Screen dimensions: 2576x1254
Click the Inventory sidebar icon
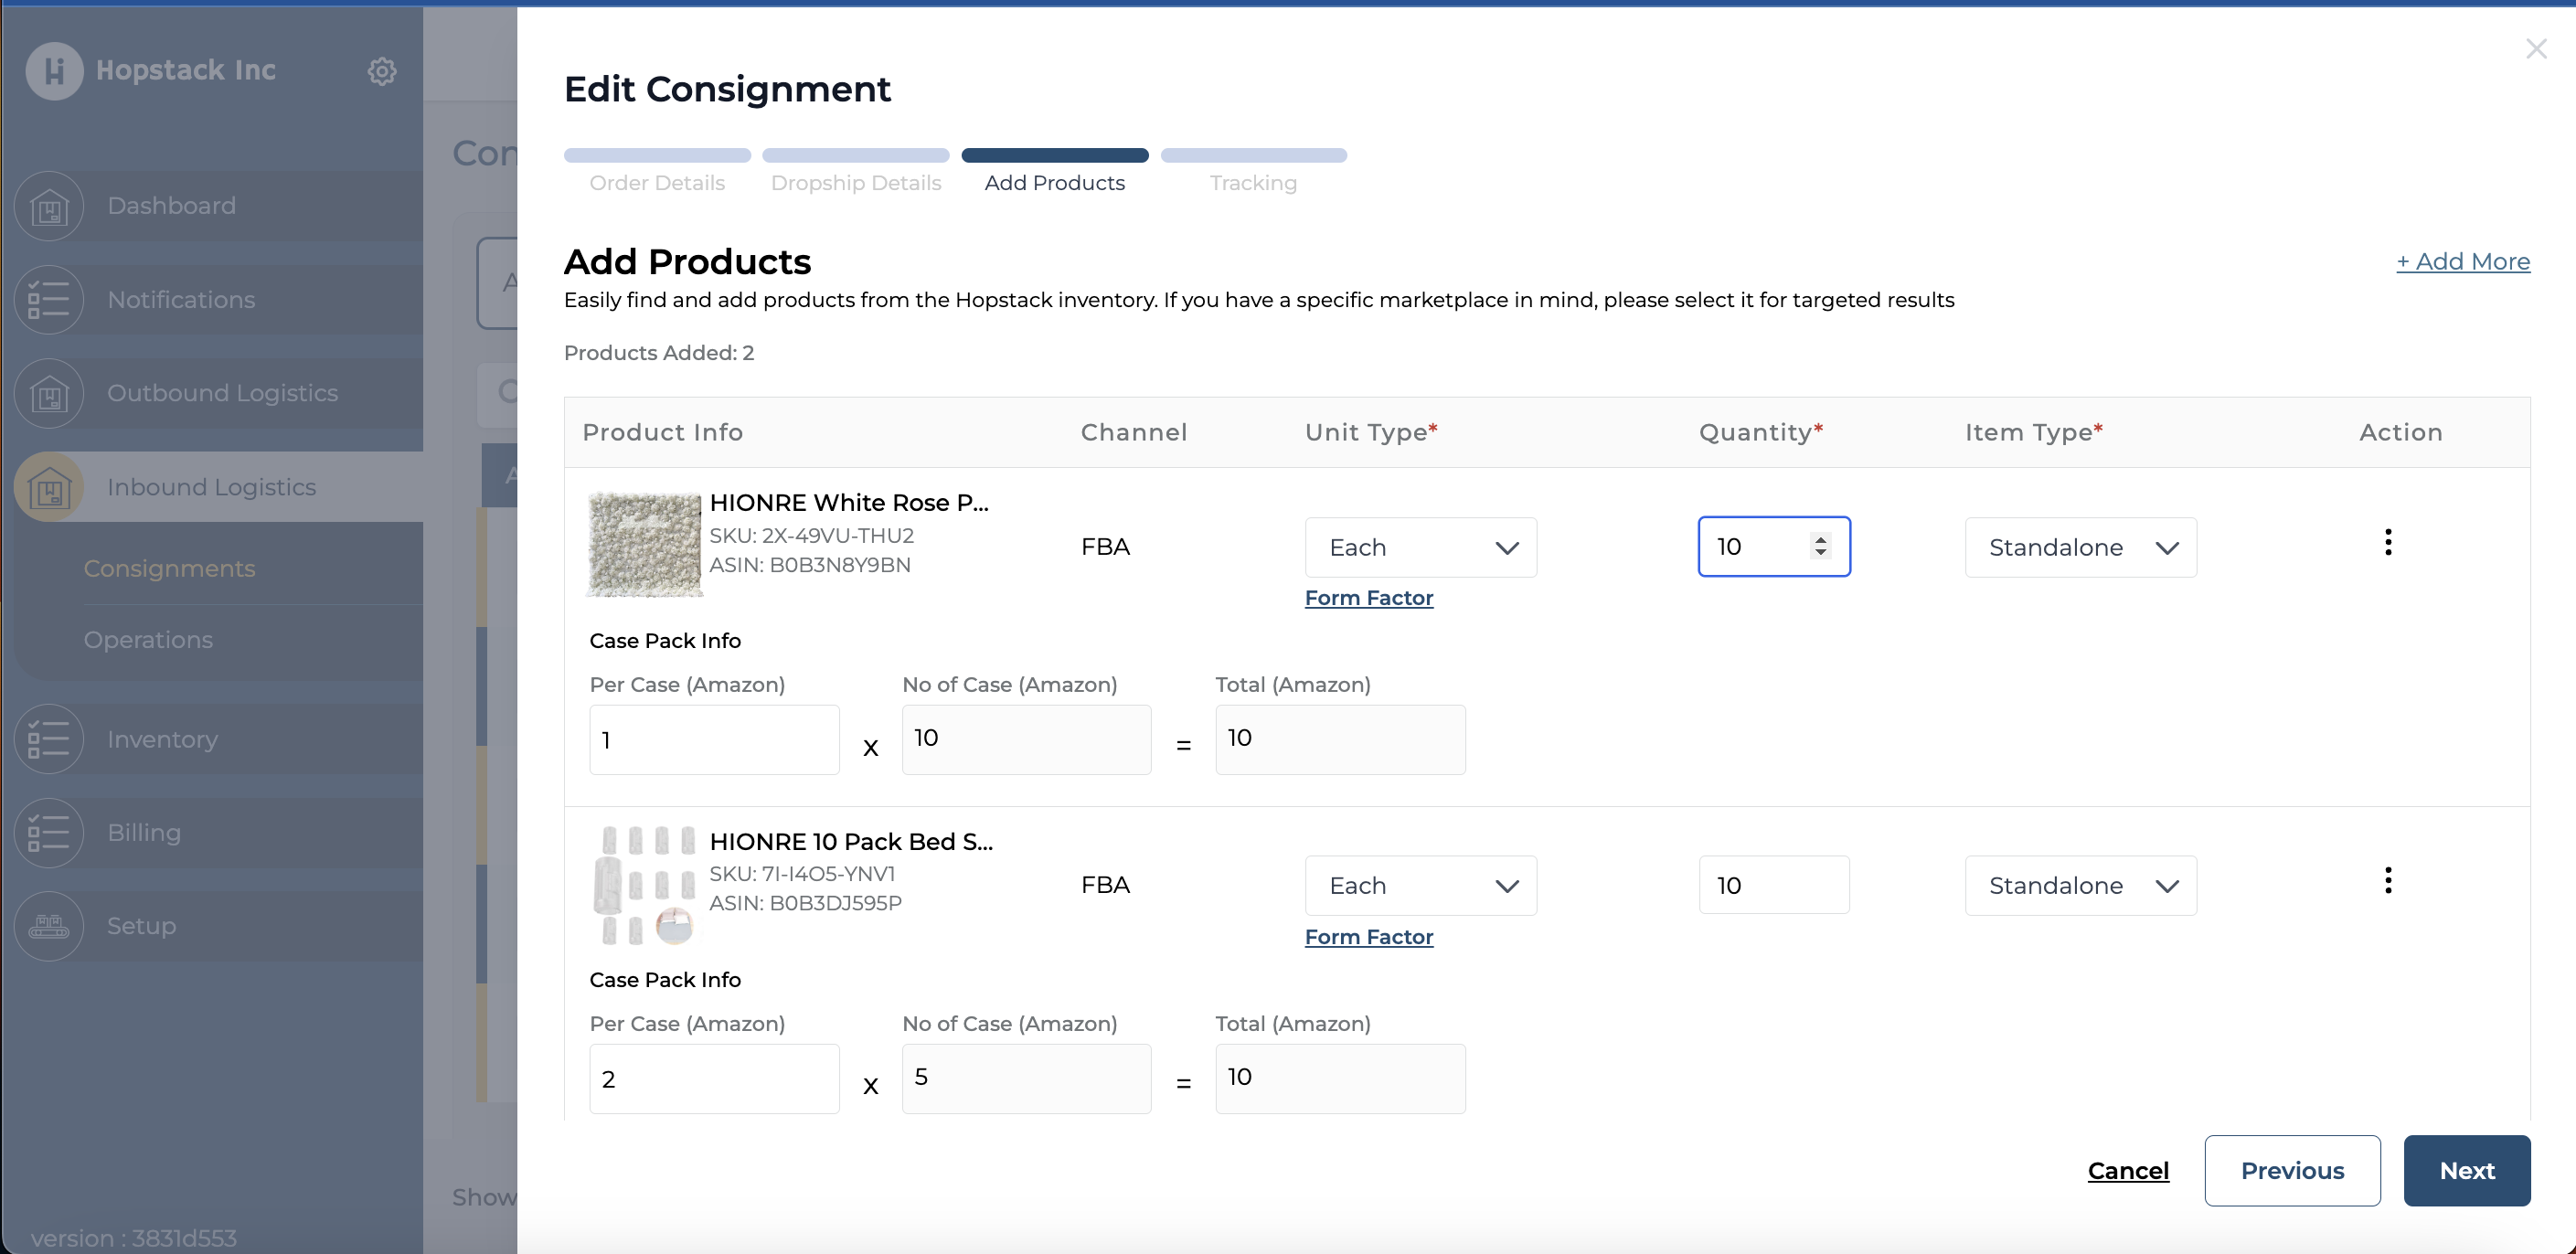tap(49, 740)
